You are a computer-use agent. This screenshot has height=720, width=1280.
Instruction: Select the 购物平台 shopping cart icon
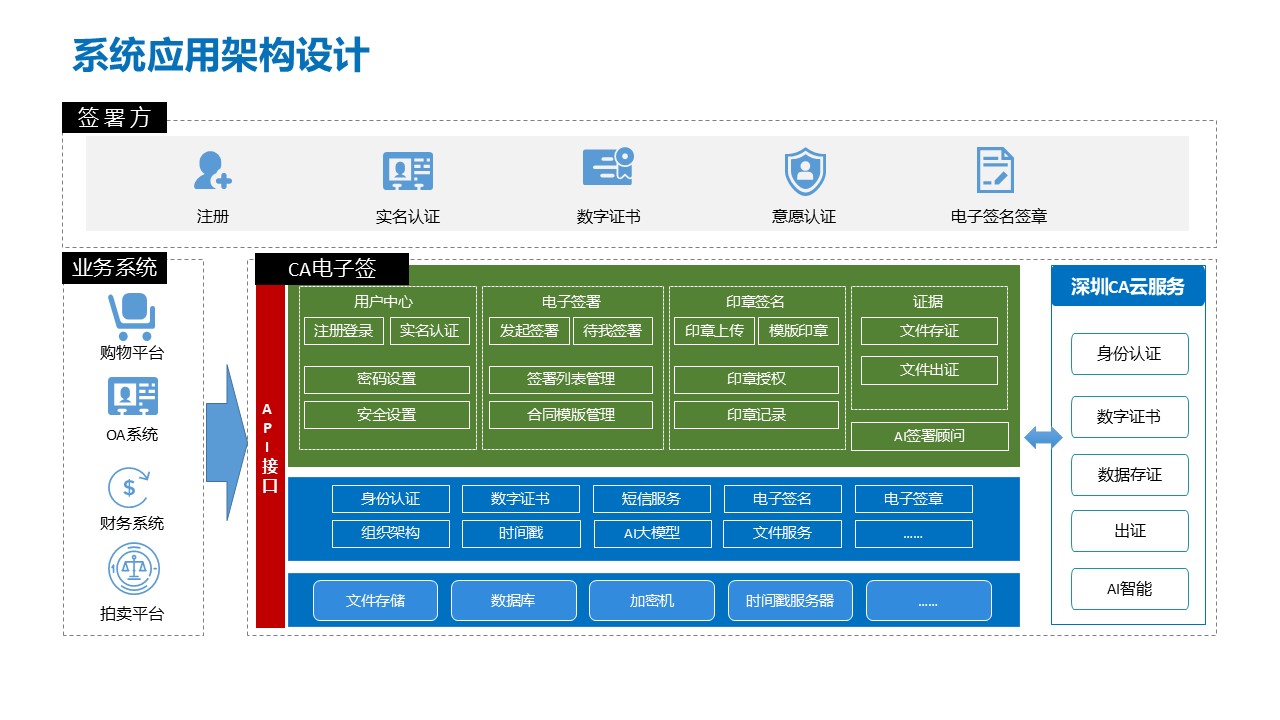[132, 316]
